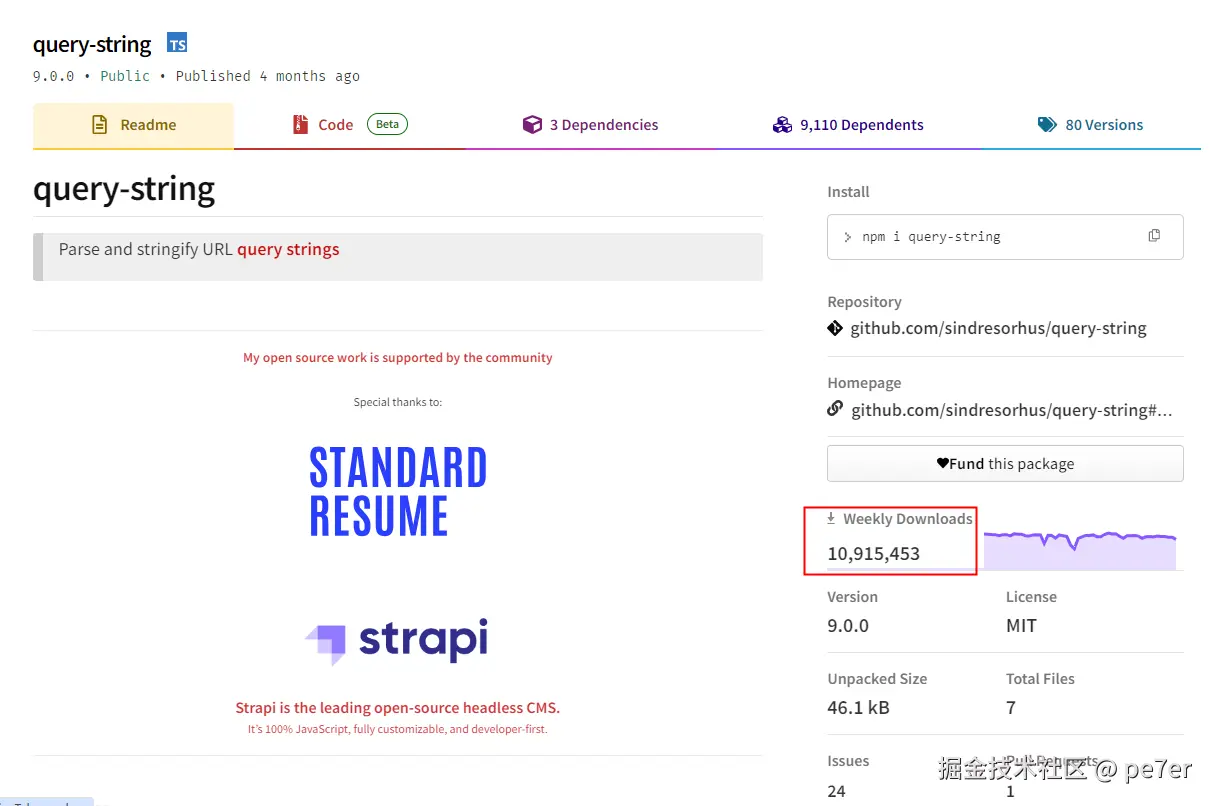Click the STANDARD RESUME sponsor banner
This screenshot has height=806, width=1214.
coord(398,492)
